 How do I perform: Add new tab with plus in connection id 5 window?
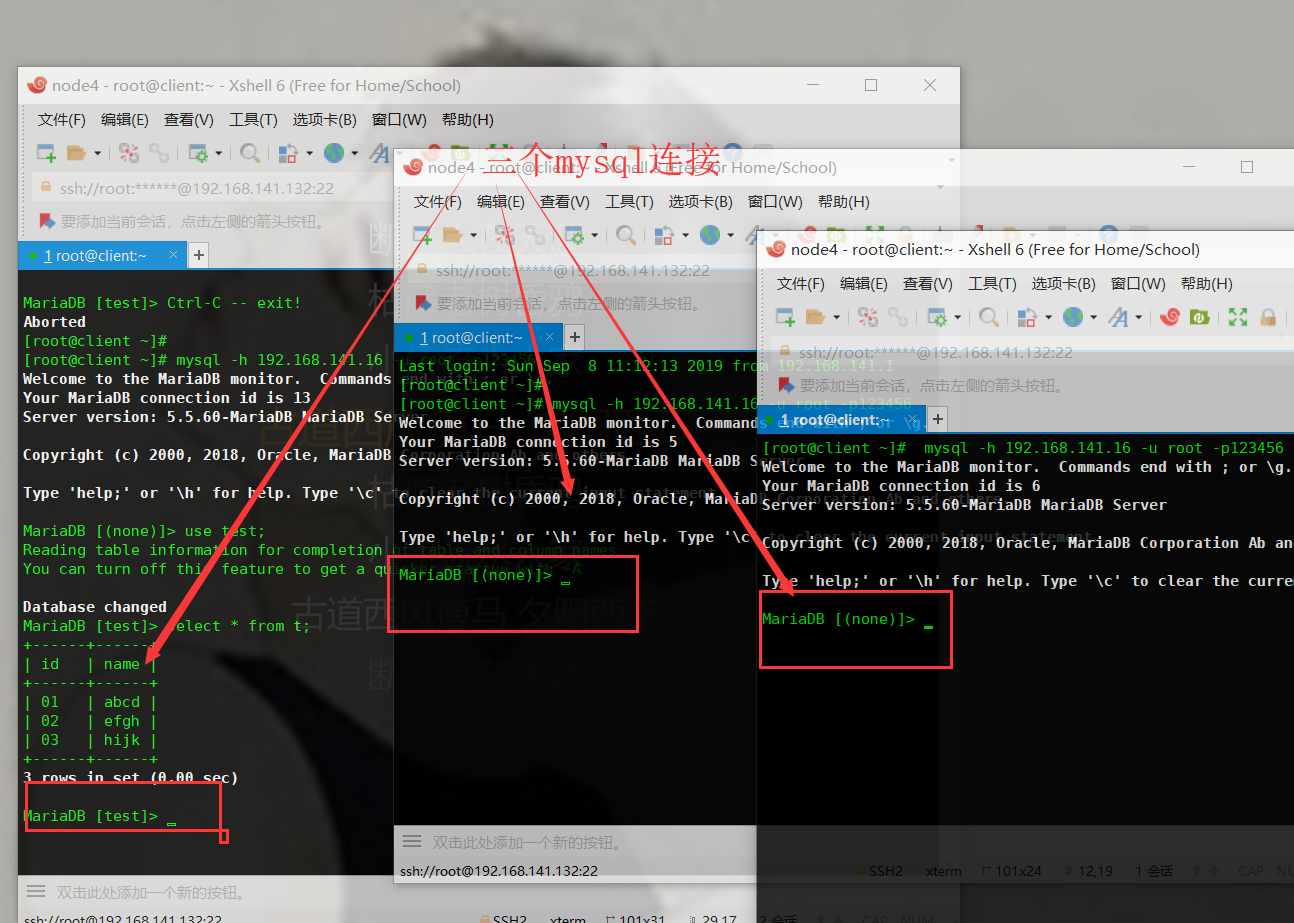574,338
